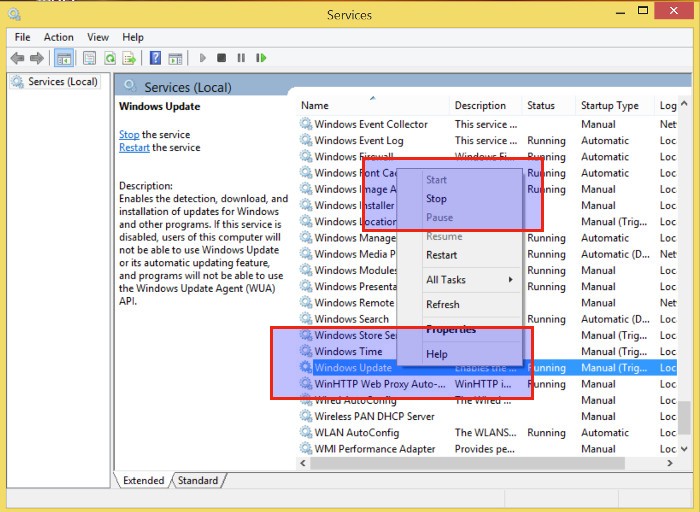This screenshot has width=700, height=512.
Task: Click the Properties toolbar icon
Action: tap(90, 58)
